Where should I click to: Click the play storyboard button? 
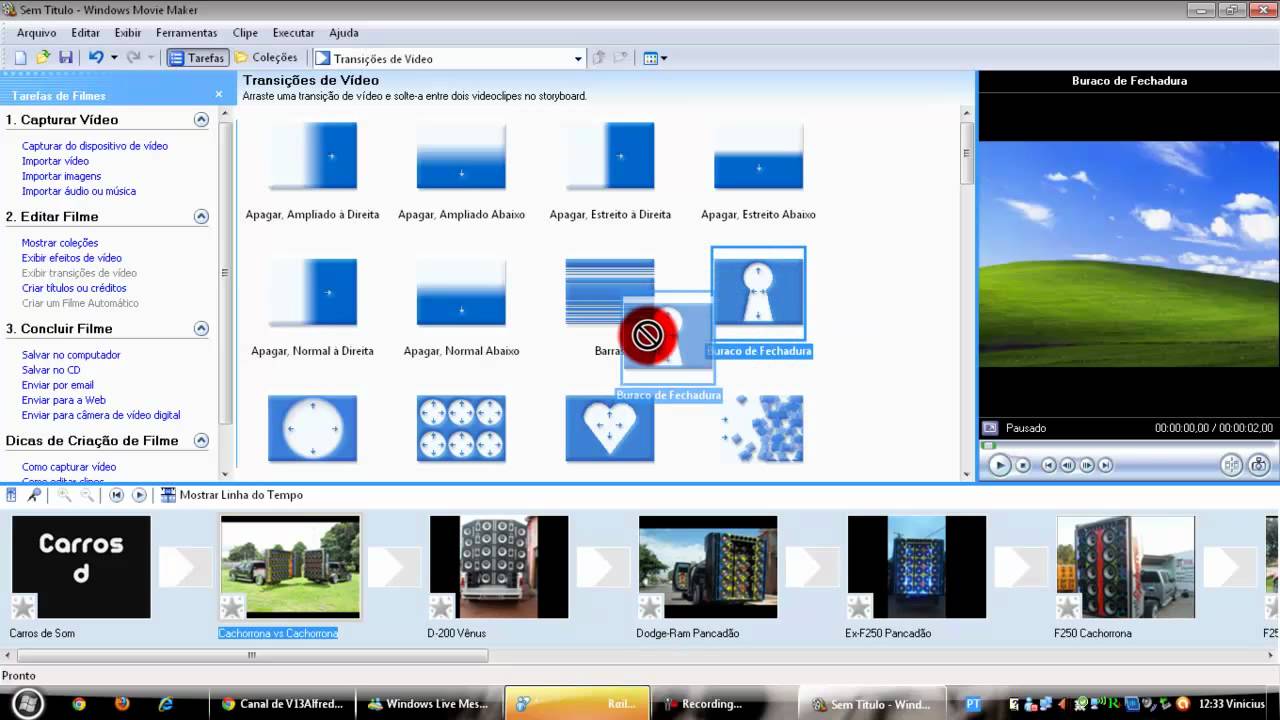[x=139, y=495]
